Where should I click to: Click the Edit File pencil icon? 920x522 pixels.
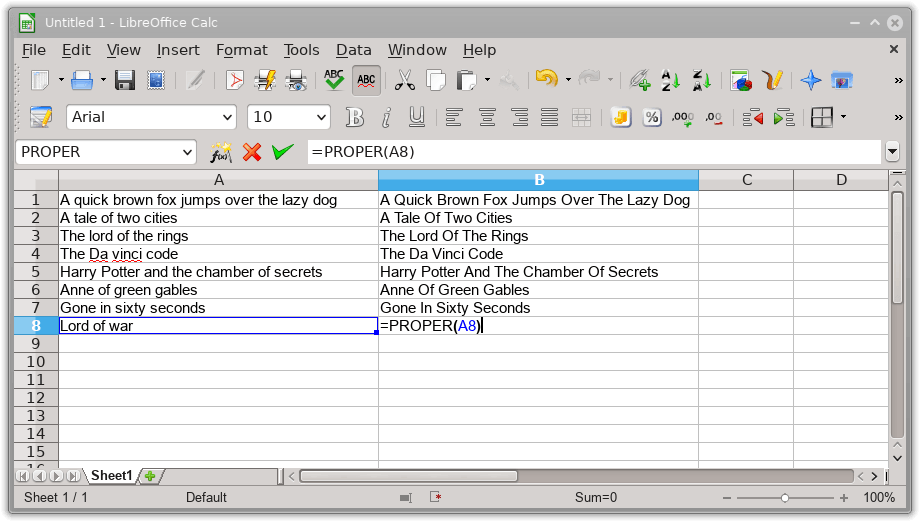195,80
